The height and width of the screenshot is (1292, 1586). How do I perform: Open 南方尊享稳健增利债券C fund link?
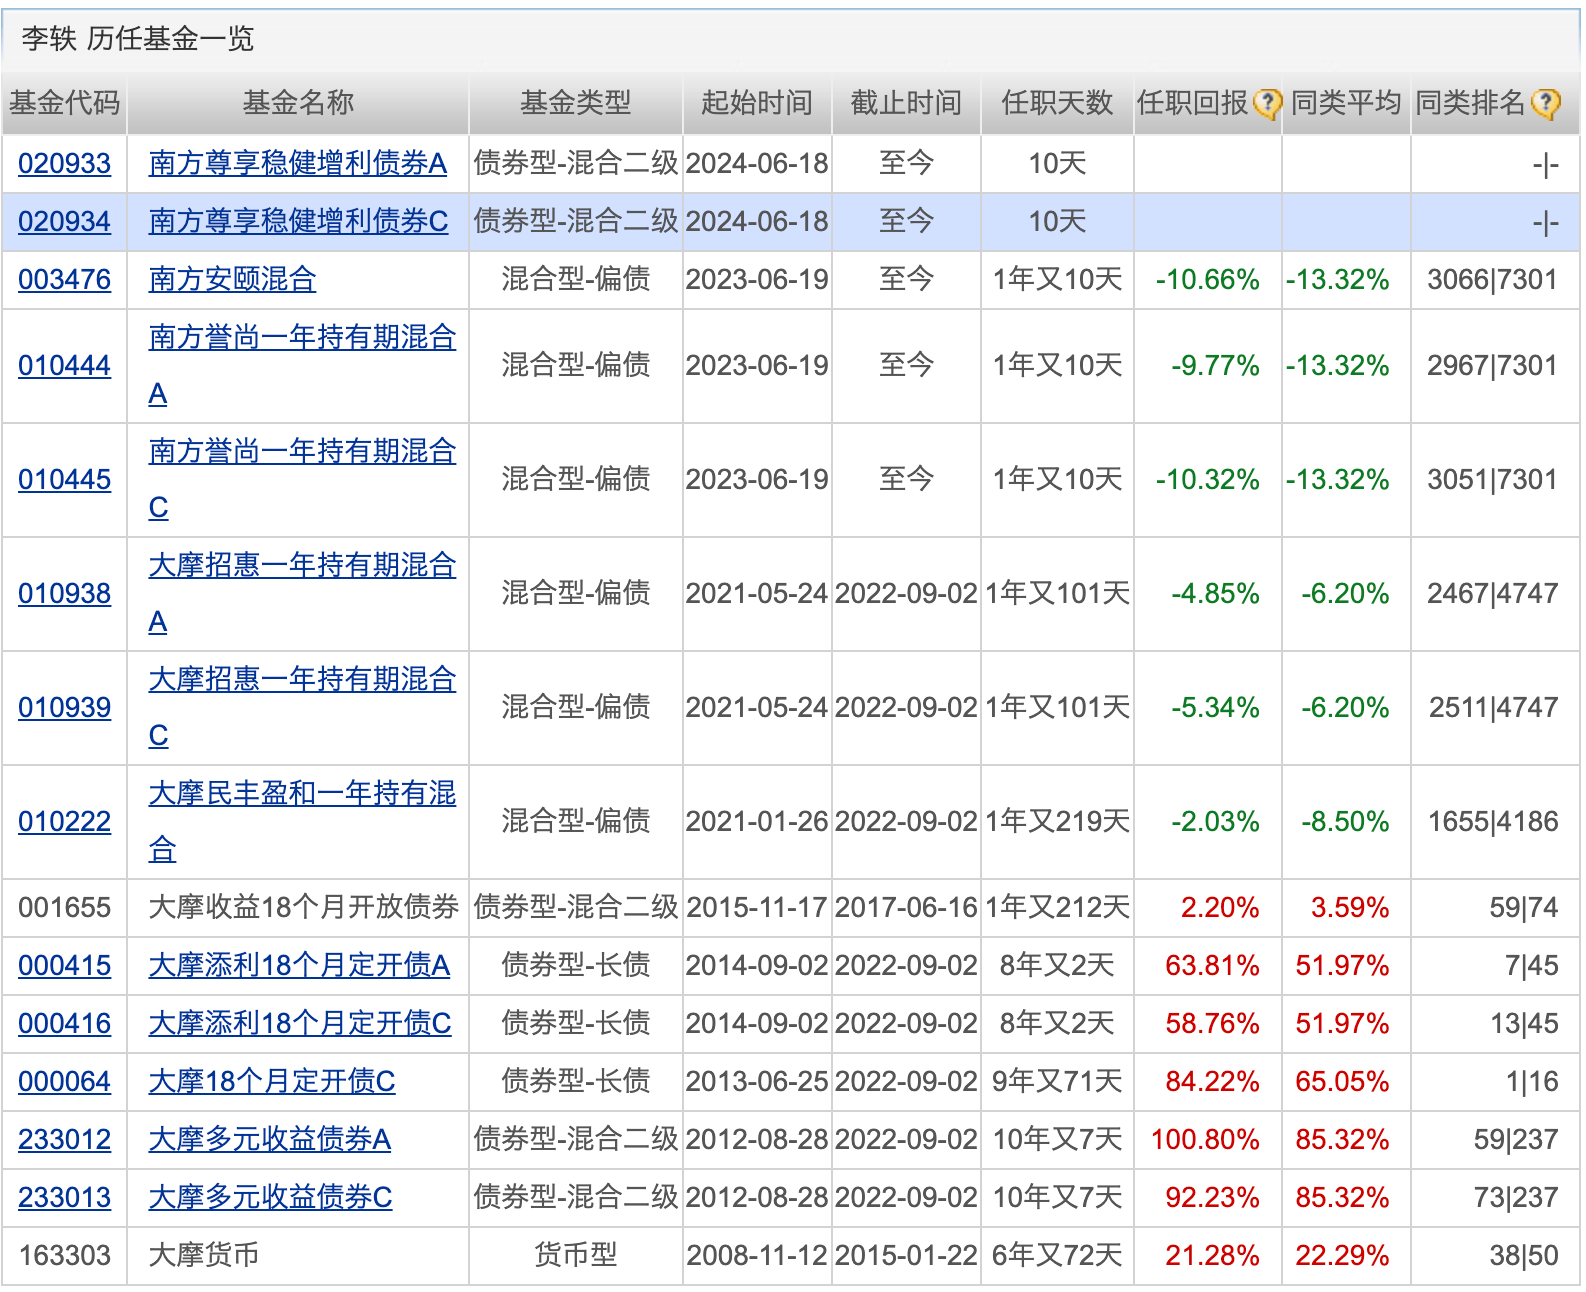(298, 222)
